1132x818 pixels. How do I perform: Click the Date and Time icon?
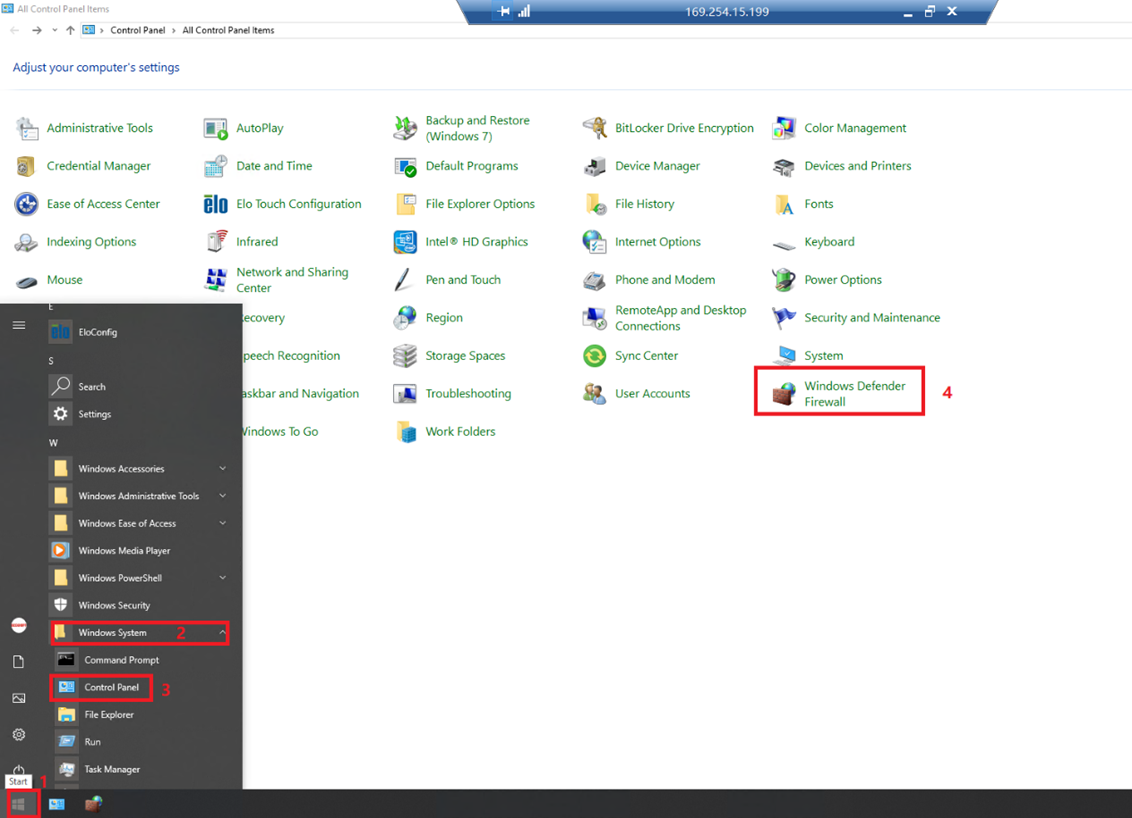(x=216, y=166)
